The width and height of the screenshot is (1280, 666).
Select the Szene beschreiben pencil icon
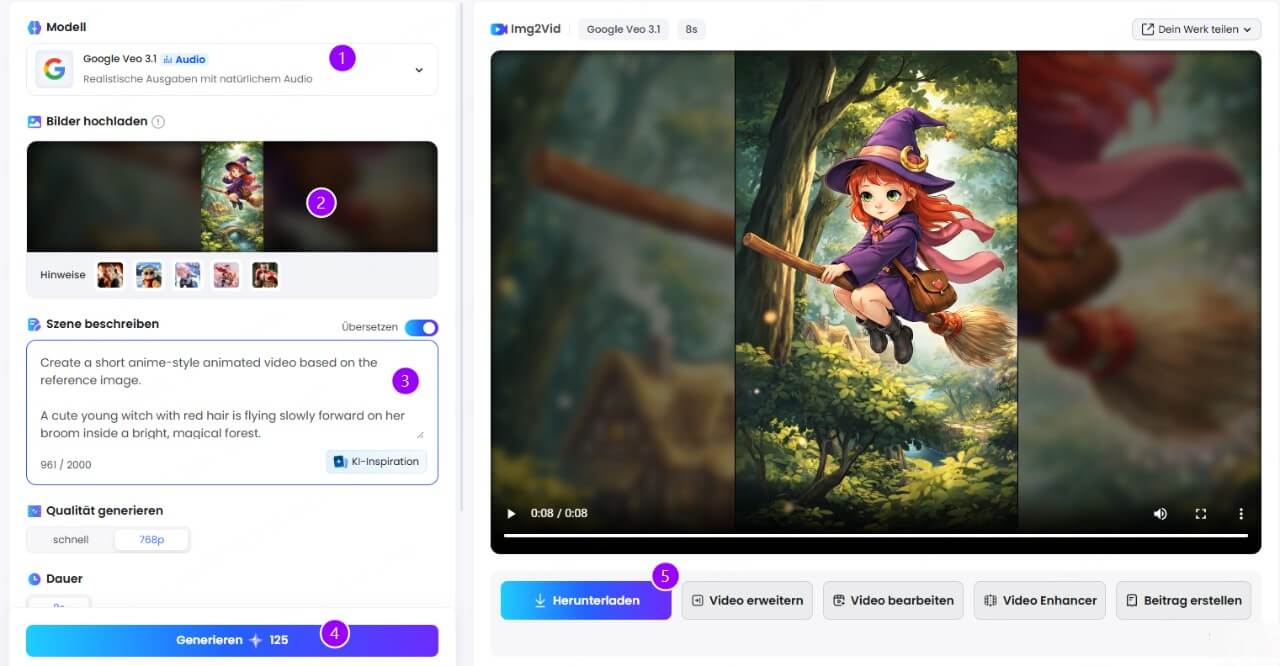[x=34, y=323]
